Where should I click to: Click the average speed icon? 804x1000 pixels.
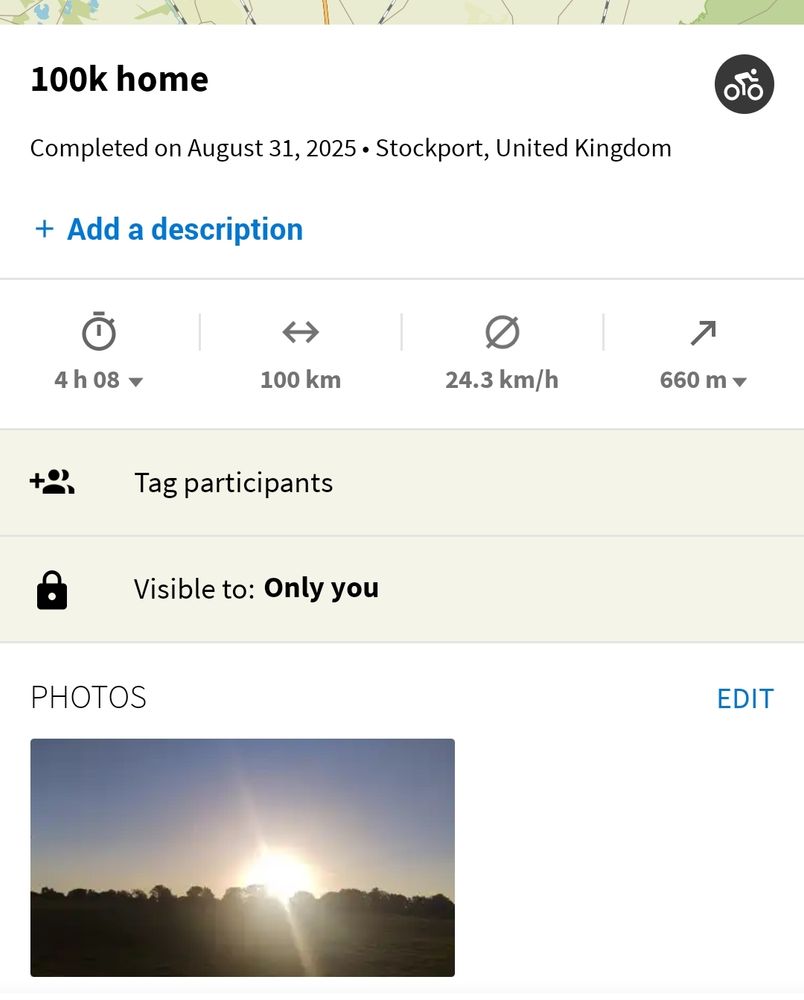point(502,332)
